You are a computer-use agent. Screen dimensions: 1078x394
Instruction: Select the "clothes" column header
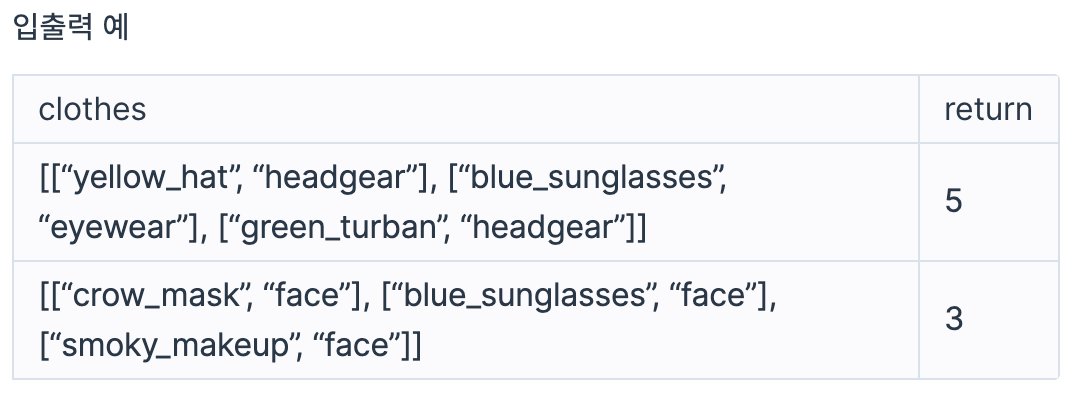(92, 109)
